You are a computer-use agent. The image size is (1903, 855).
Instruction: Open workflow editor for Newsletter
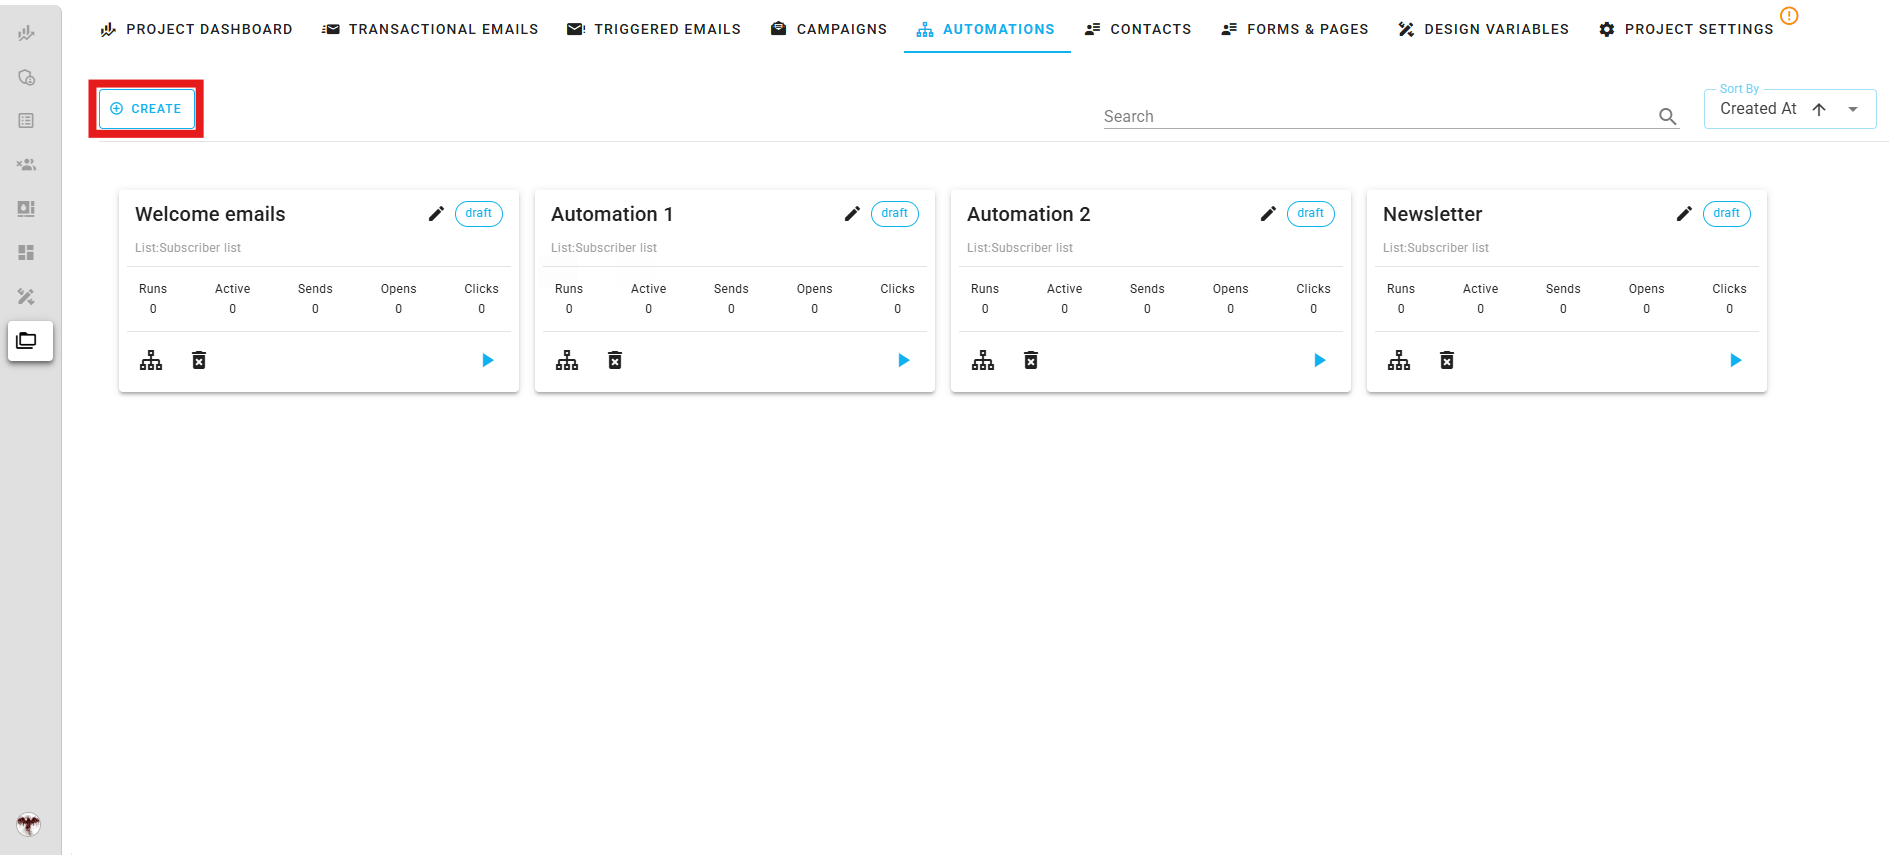[1399, 361]
